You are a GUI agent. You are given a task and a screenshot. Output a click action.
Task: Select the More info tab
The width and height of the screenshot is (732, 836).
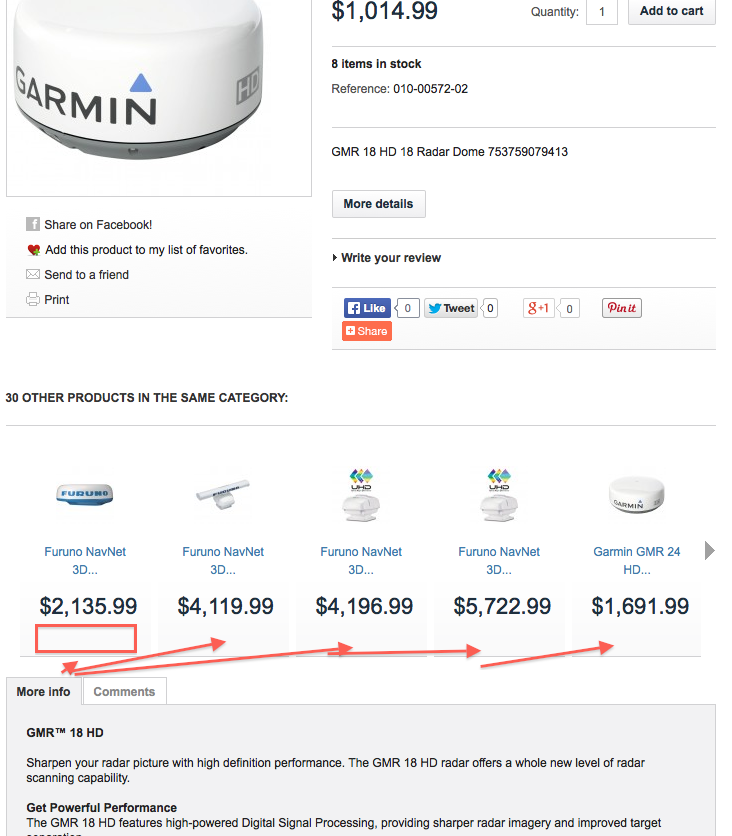point(44,692)
